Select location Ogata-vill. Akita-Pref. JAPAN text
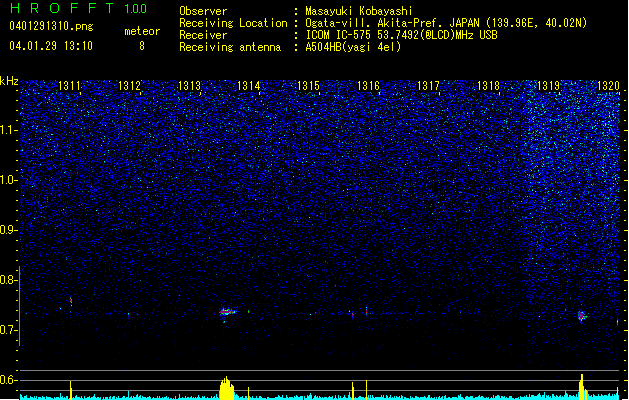Image resolution: width=629 pixels, height=400 pixels. coord(392,23)
